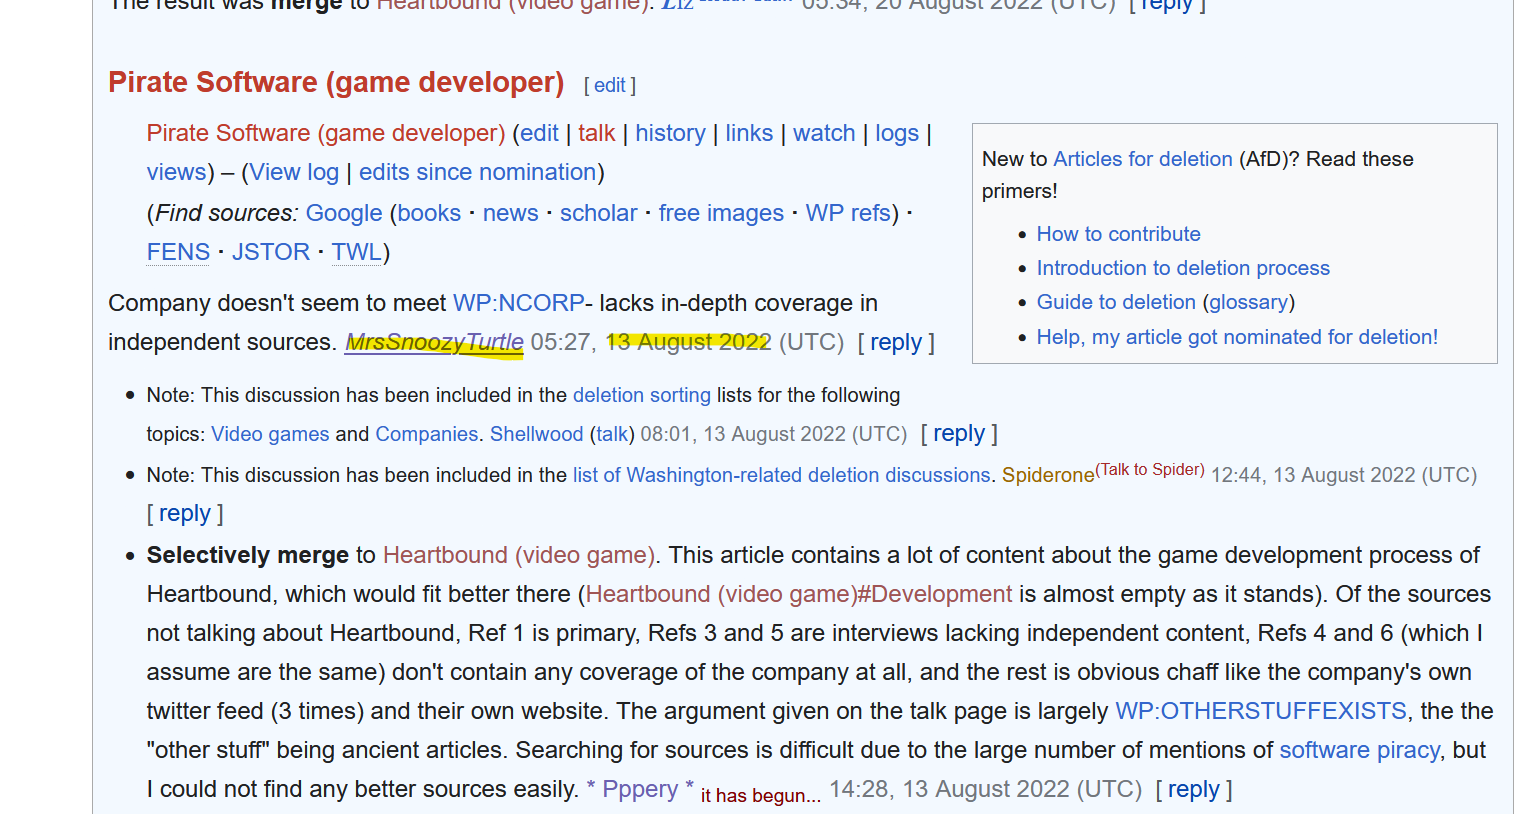Open Spiderone's user page link
The image size is (1516, 814).
pyautogui.click(x=1048, y=475)
